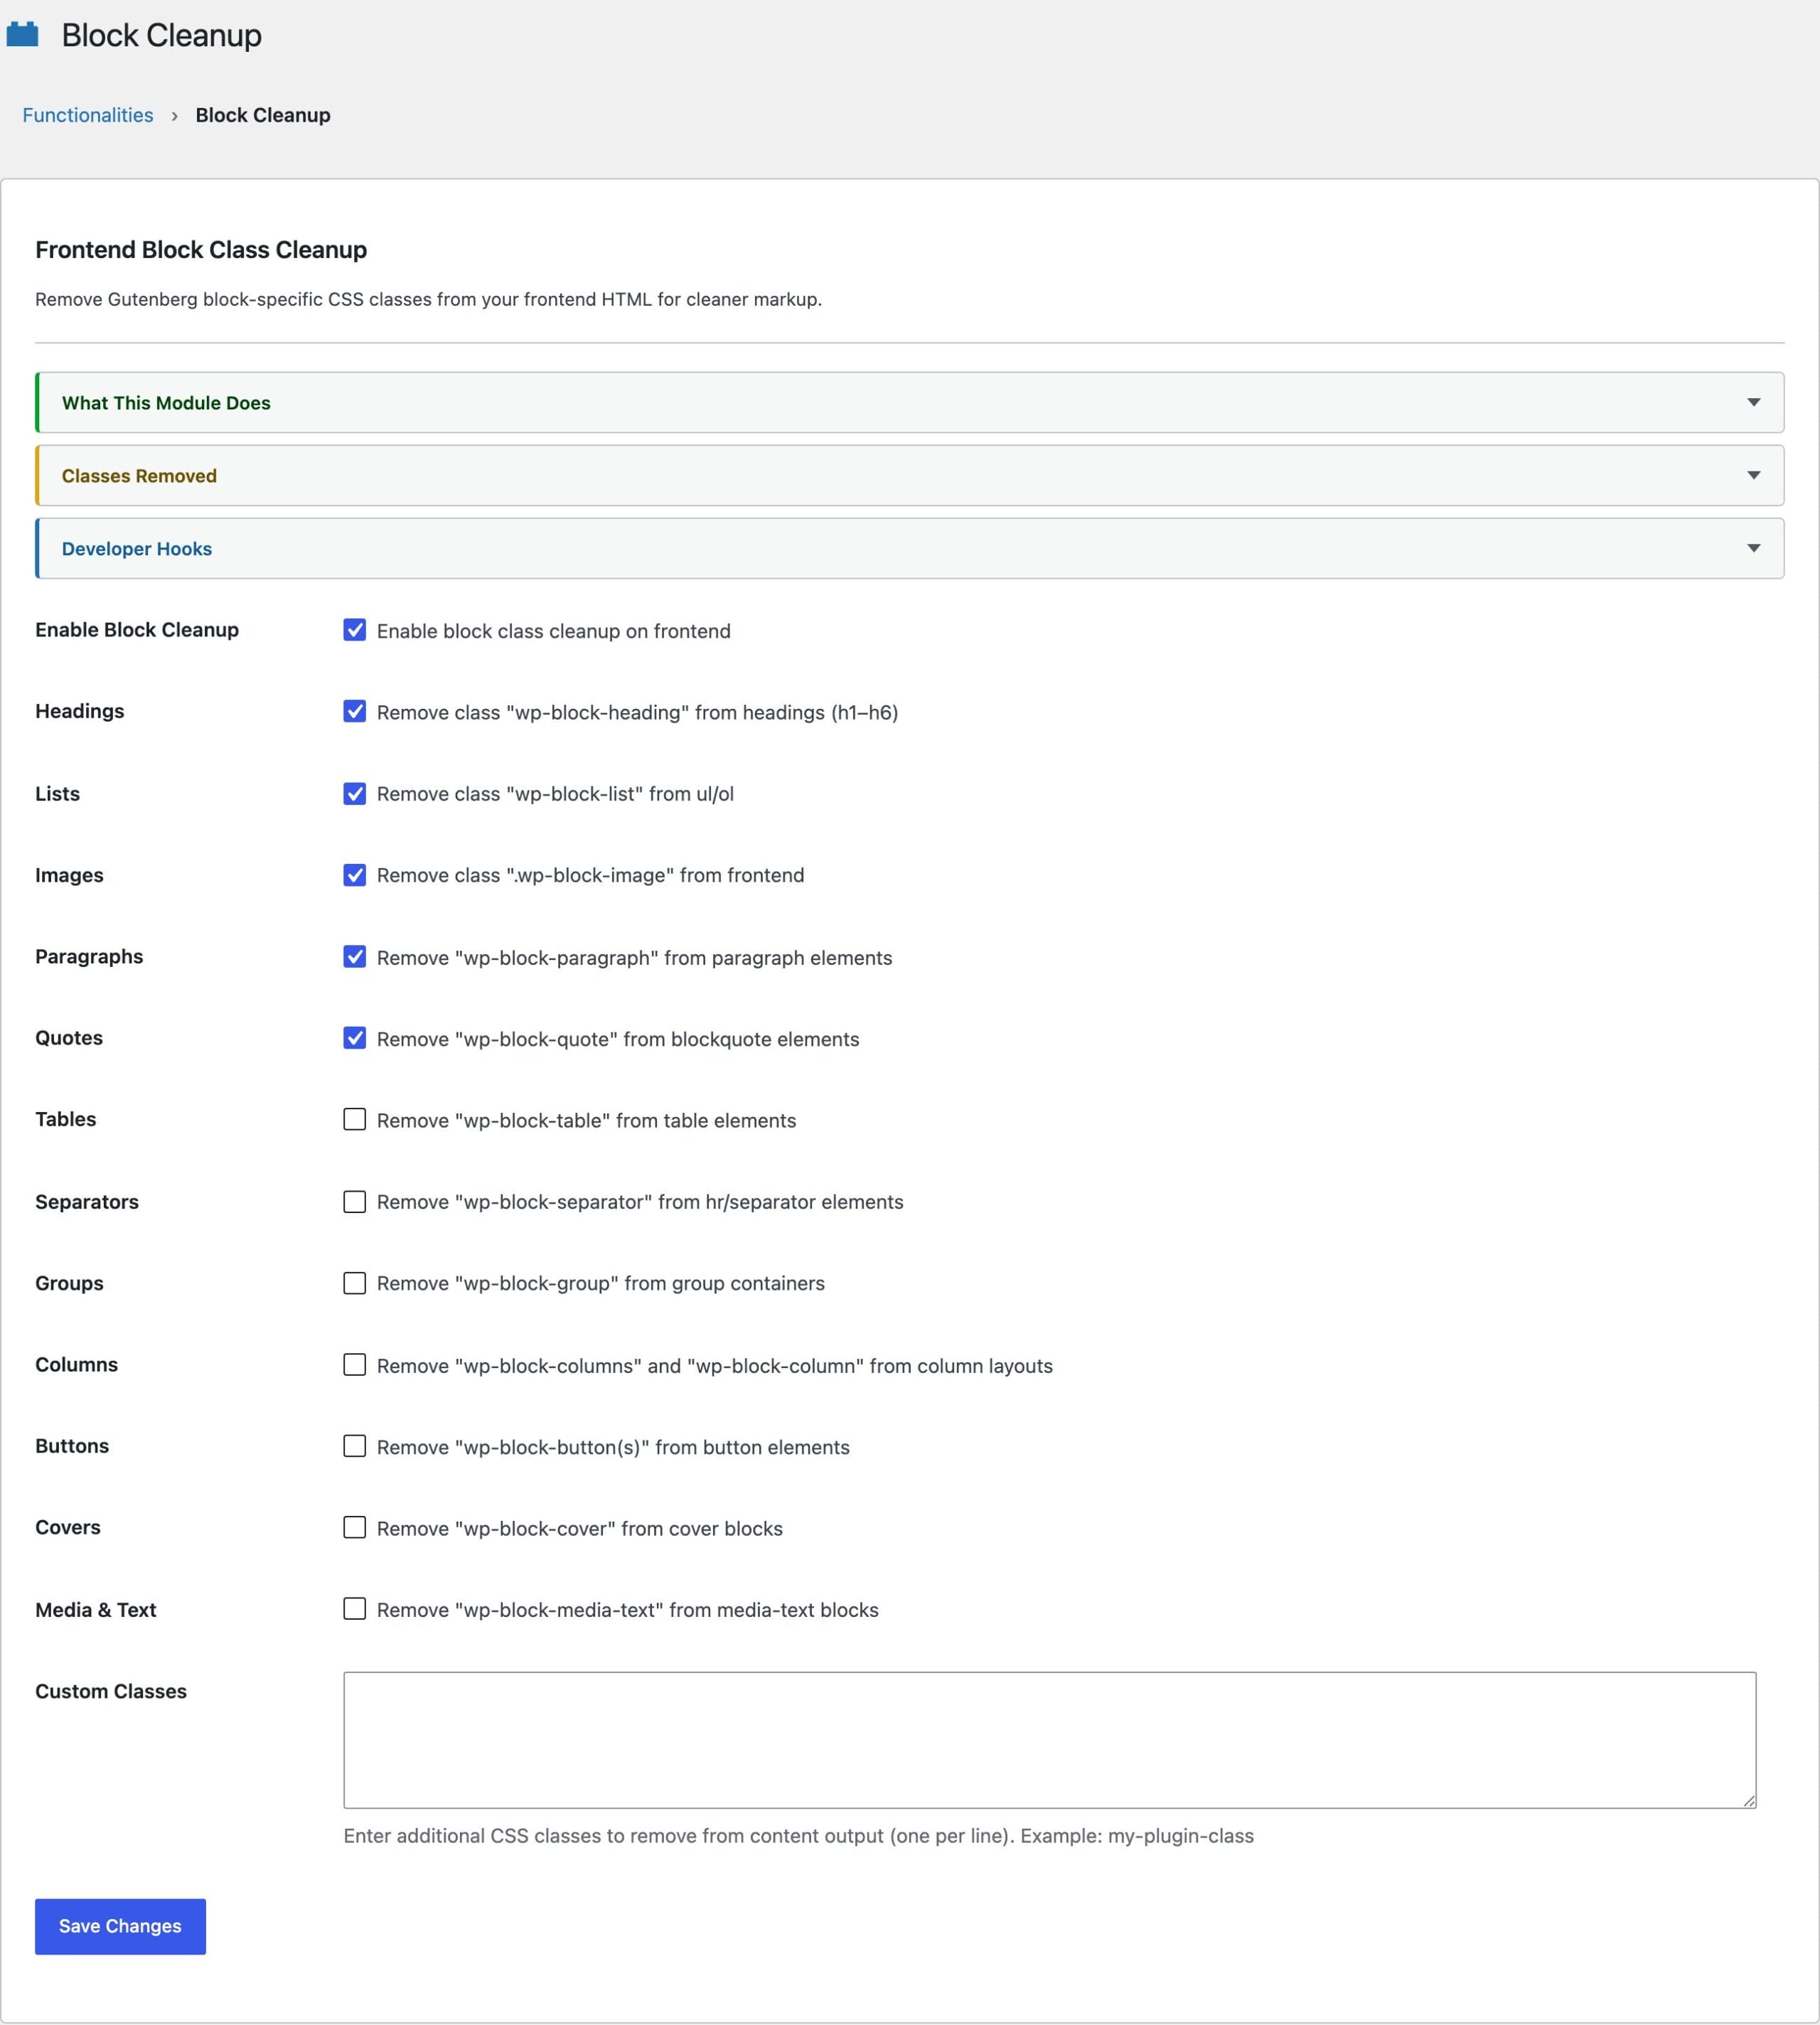Click the Tables row label

[x=66, y=1120]
